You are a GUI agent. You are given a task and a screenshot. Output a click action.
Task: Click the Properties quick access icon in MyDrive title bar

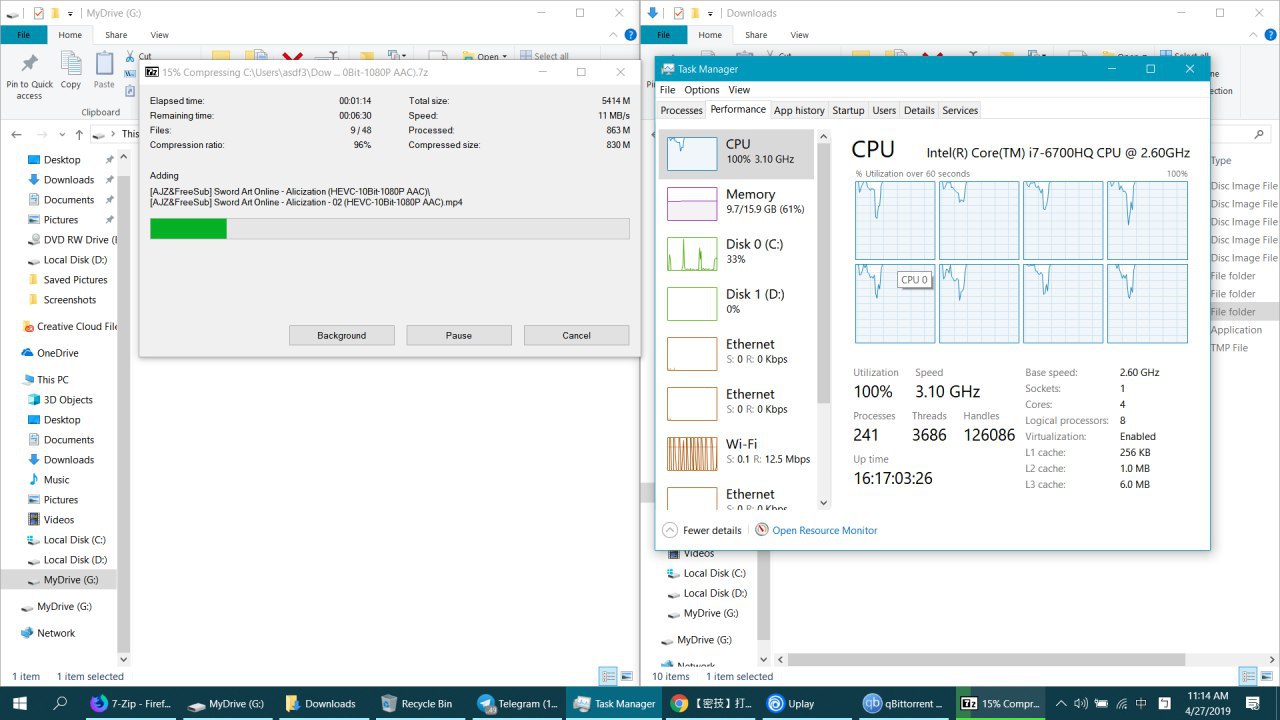pyautogui.click(x=39, y=13)
